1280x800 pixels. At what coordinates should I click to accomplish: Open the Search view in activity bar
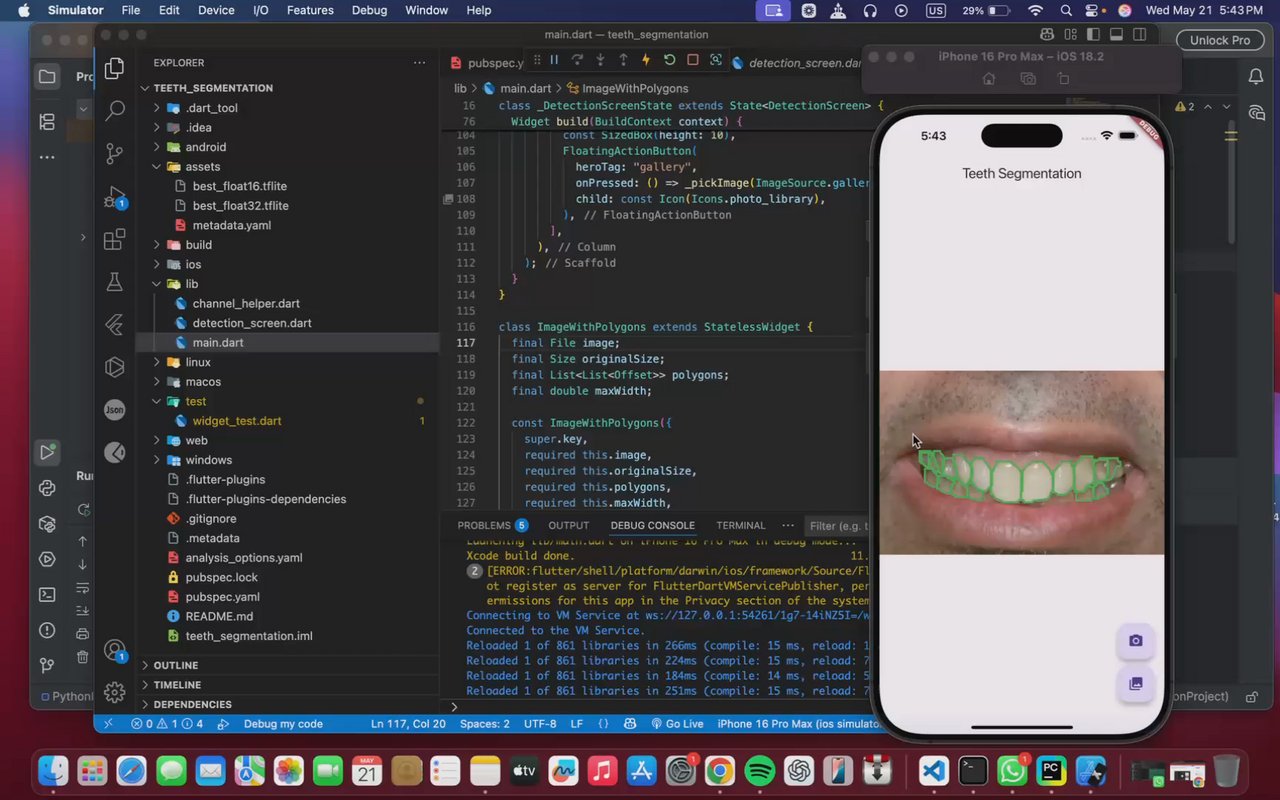115,110
